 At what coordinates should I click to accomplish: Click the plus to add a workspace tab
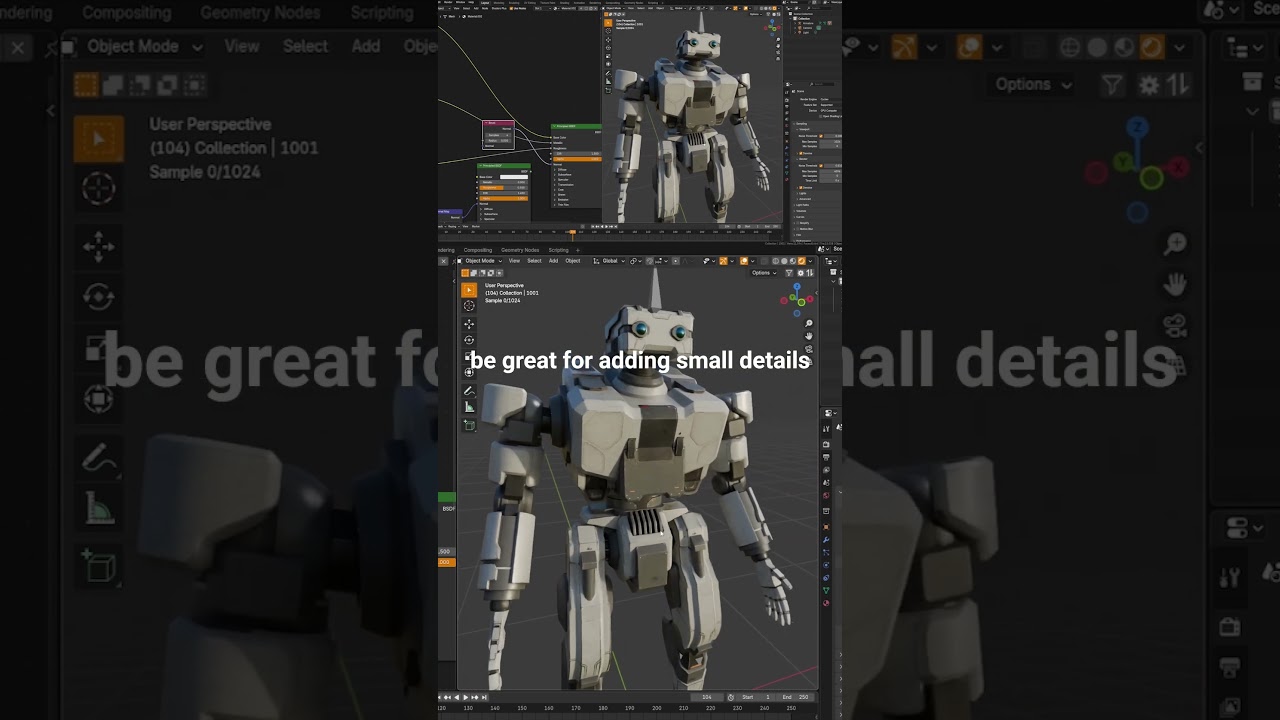click(578, 250)
